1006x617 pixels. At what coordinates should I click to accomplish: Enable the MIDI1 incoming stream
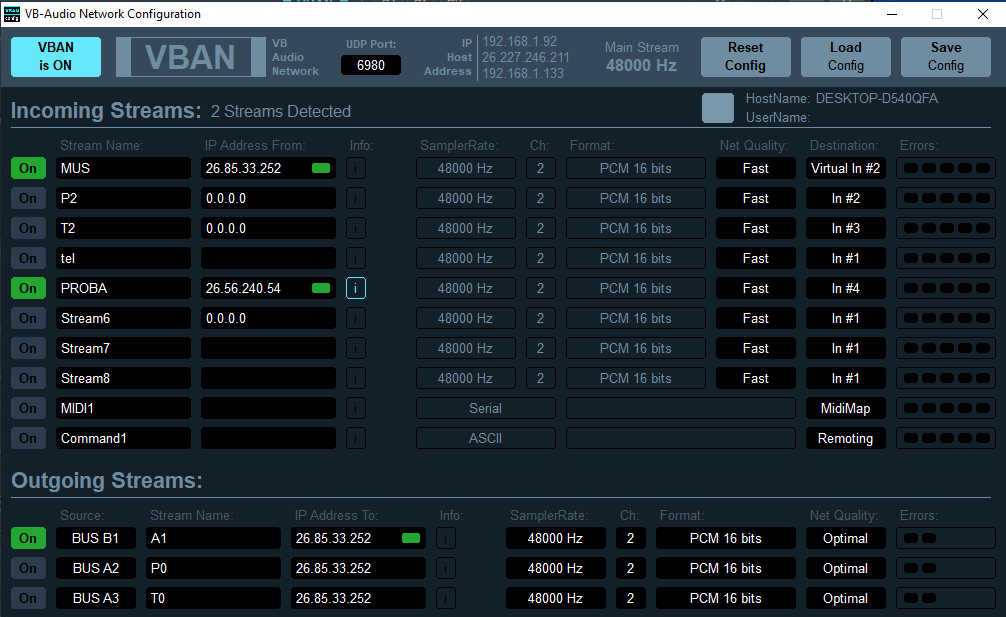coord(28,408)
